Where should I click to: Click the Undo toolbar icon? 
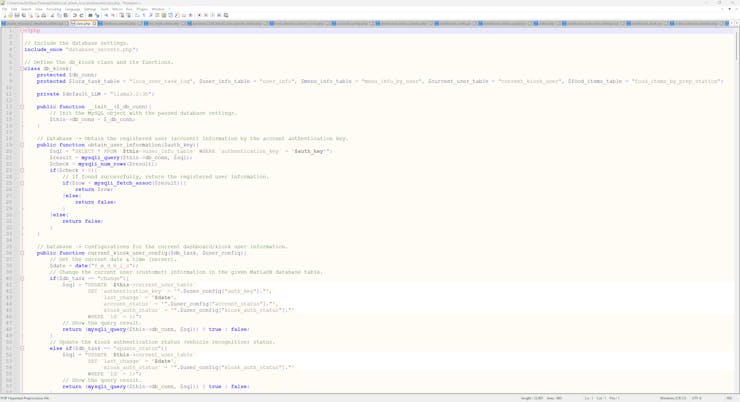pos(75,15)
